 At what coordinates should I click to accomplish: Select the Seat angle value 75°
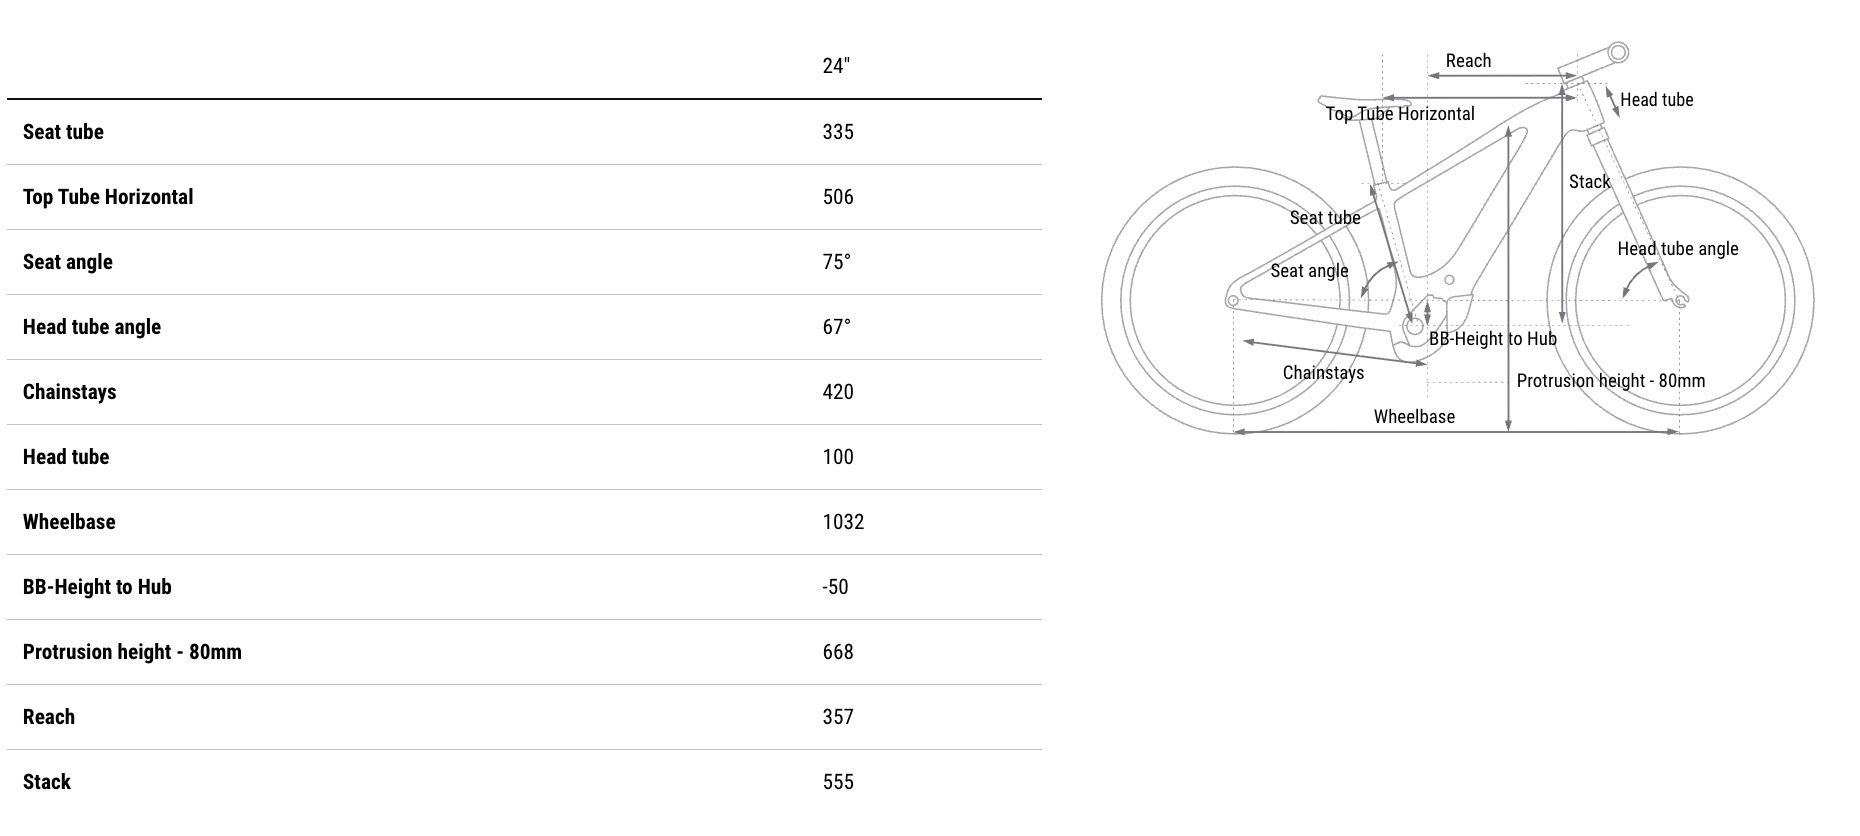tap(837, 262)
